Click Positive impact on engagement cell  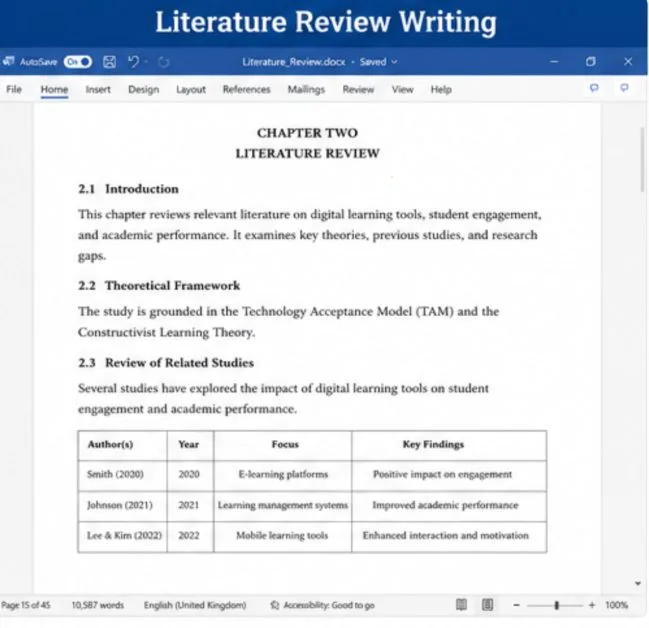click(449, 476)
